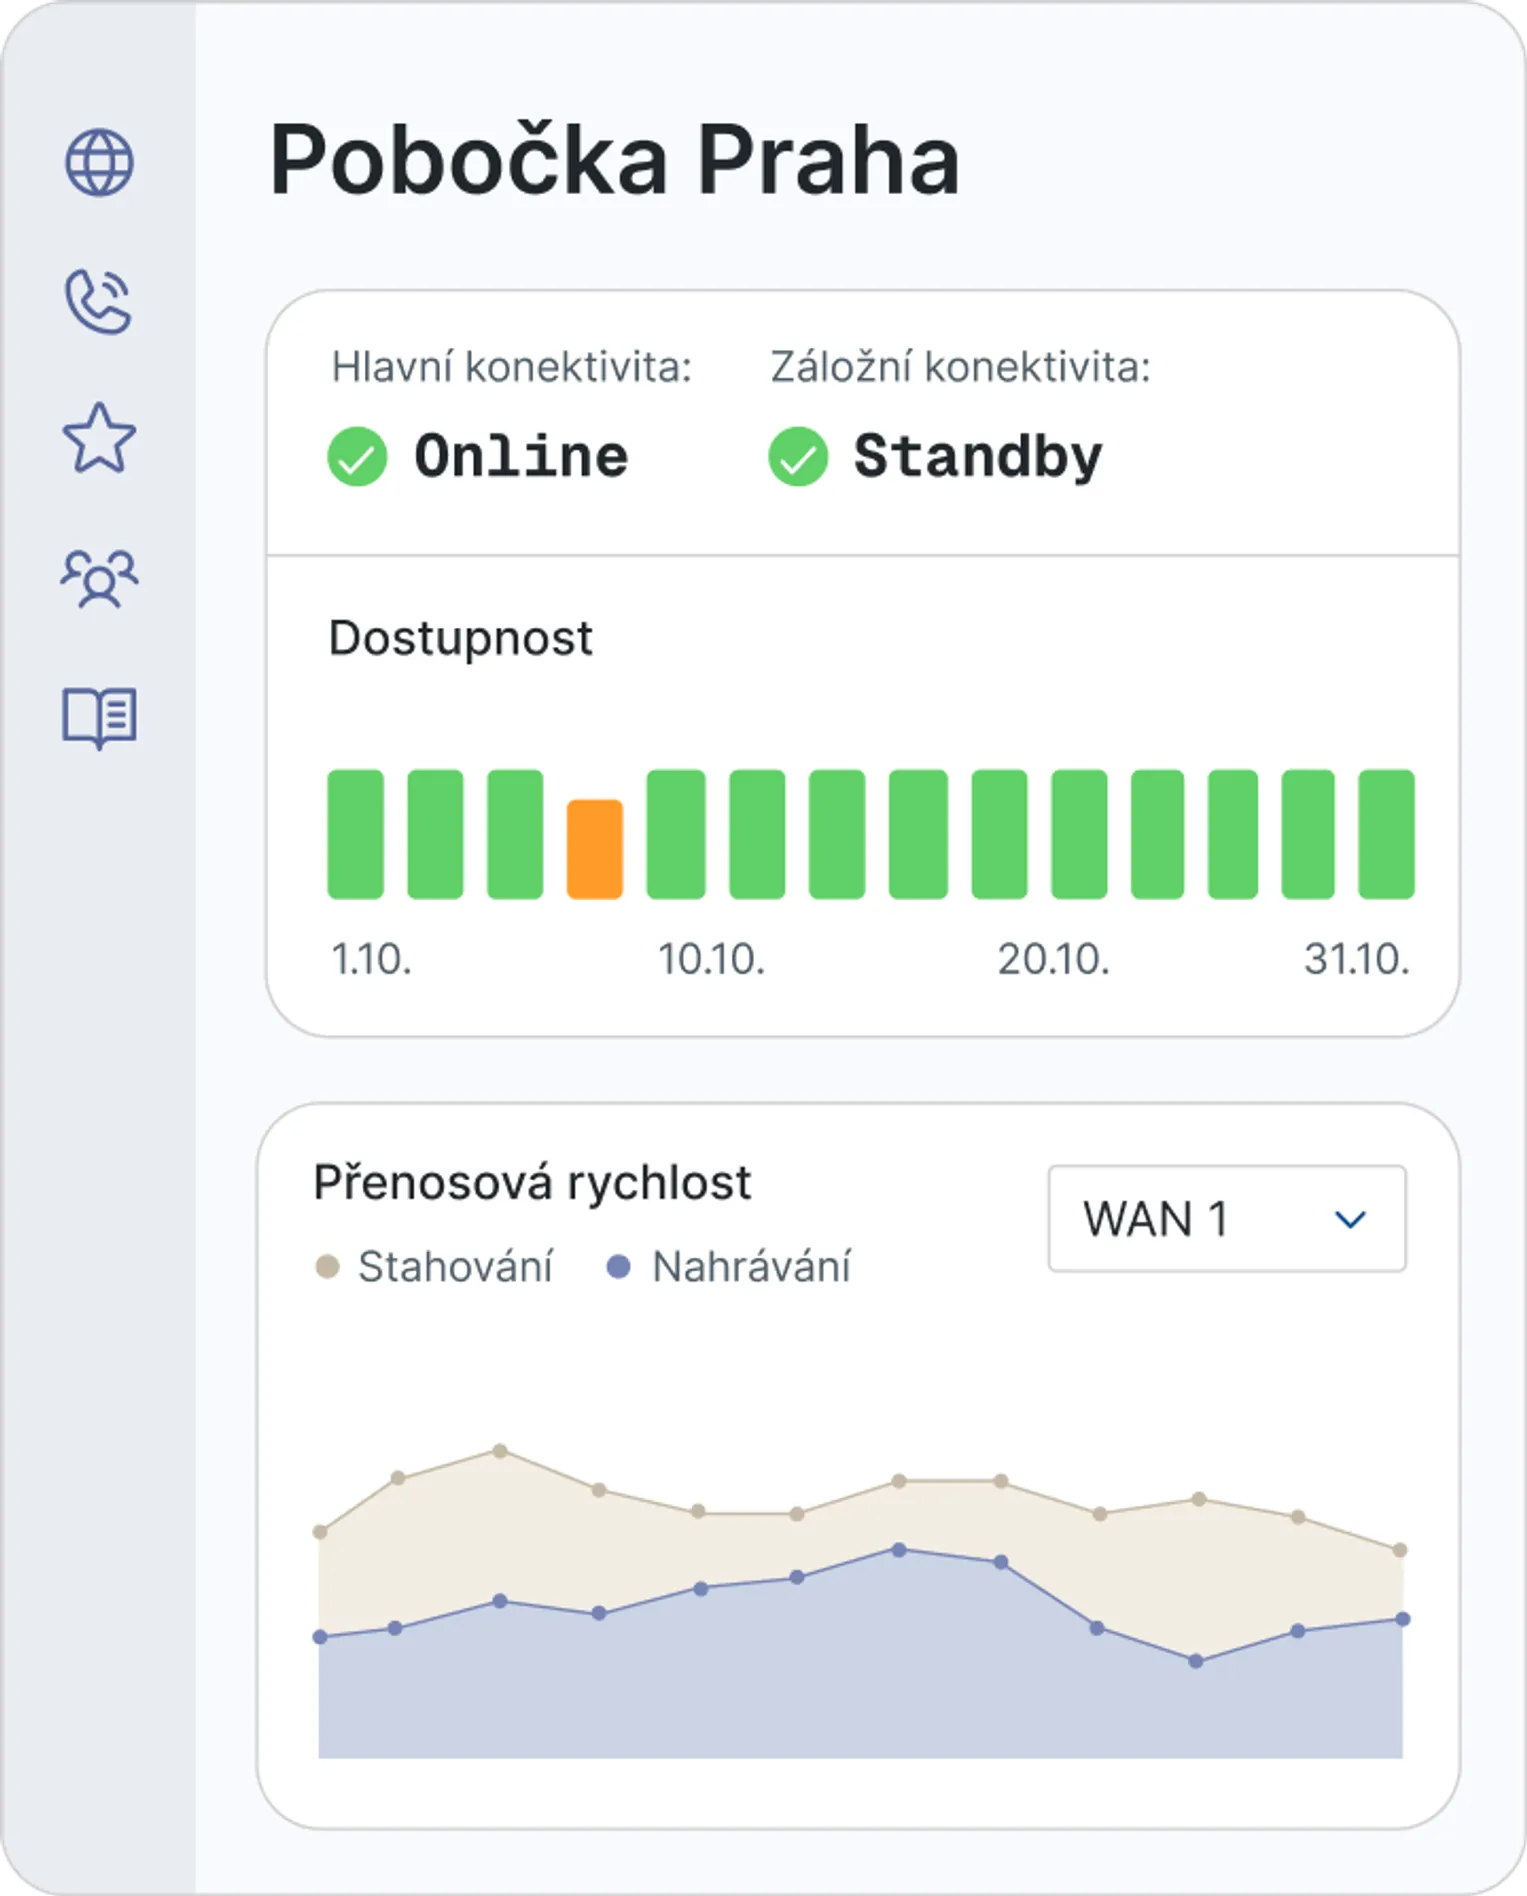This screenshot has width=1527, height=1896.
Task: Open the book documentation icon
Action: click(x=99, y=717)
